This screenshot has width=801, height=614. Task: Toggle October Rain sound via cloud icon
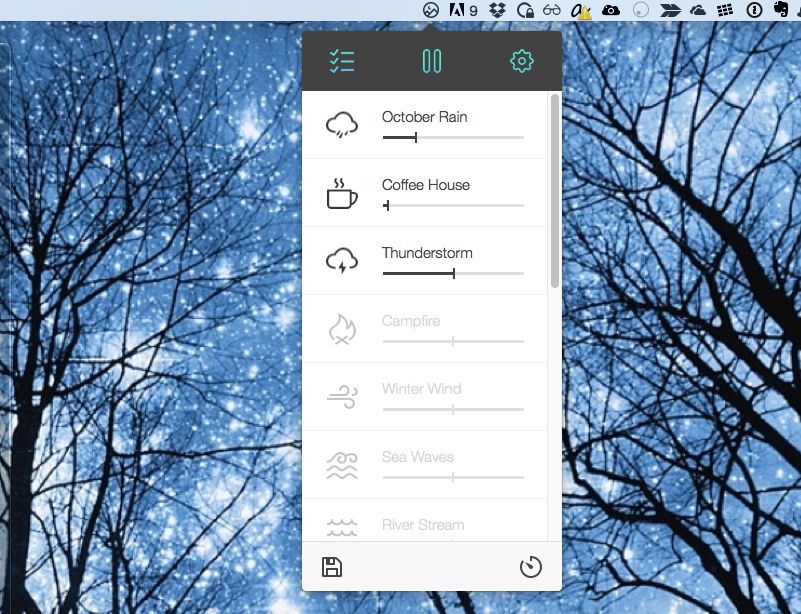[x=342, y=125]
